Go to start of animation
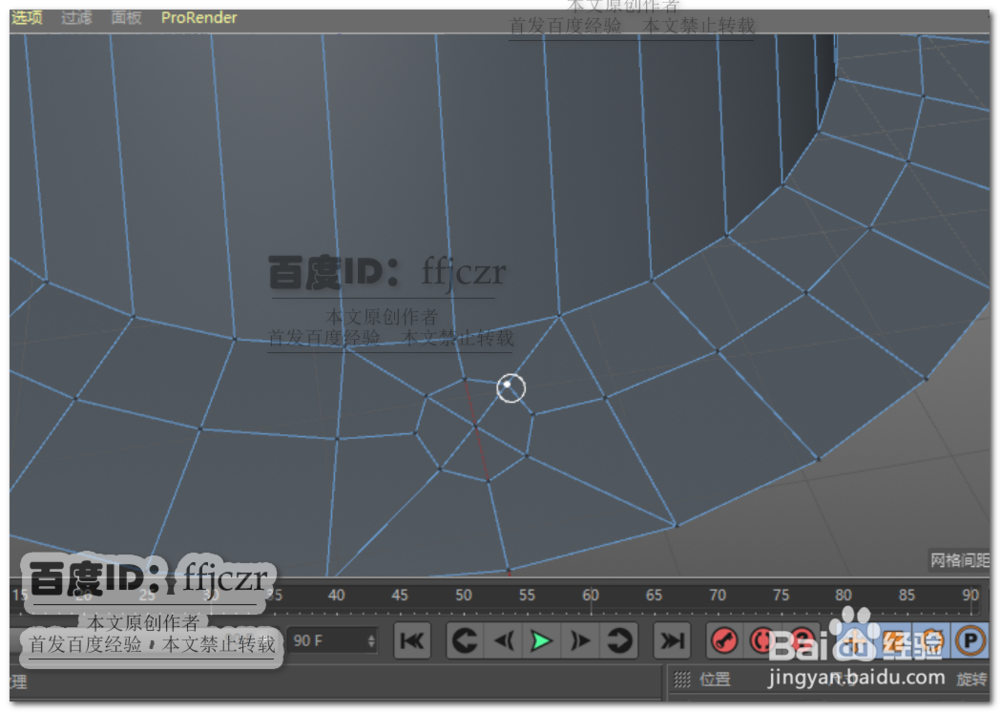 click(412, 641)
